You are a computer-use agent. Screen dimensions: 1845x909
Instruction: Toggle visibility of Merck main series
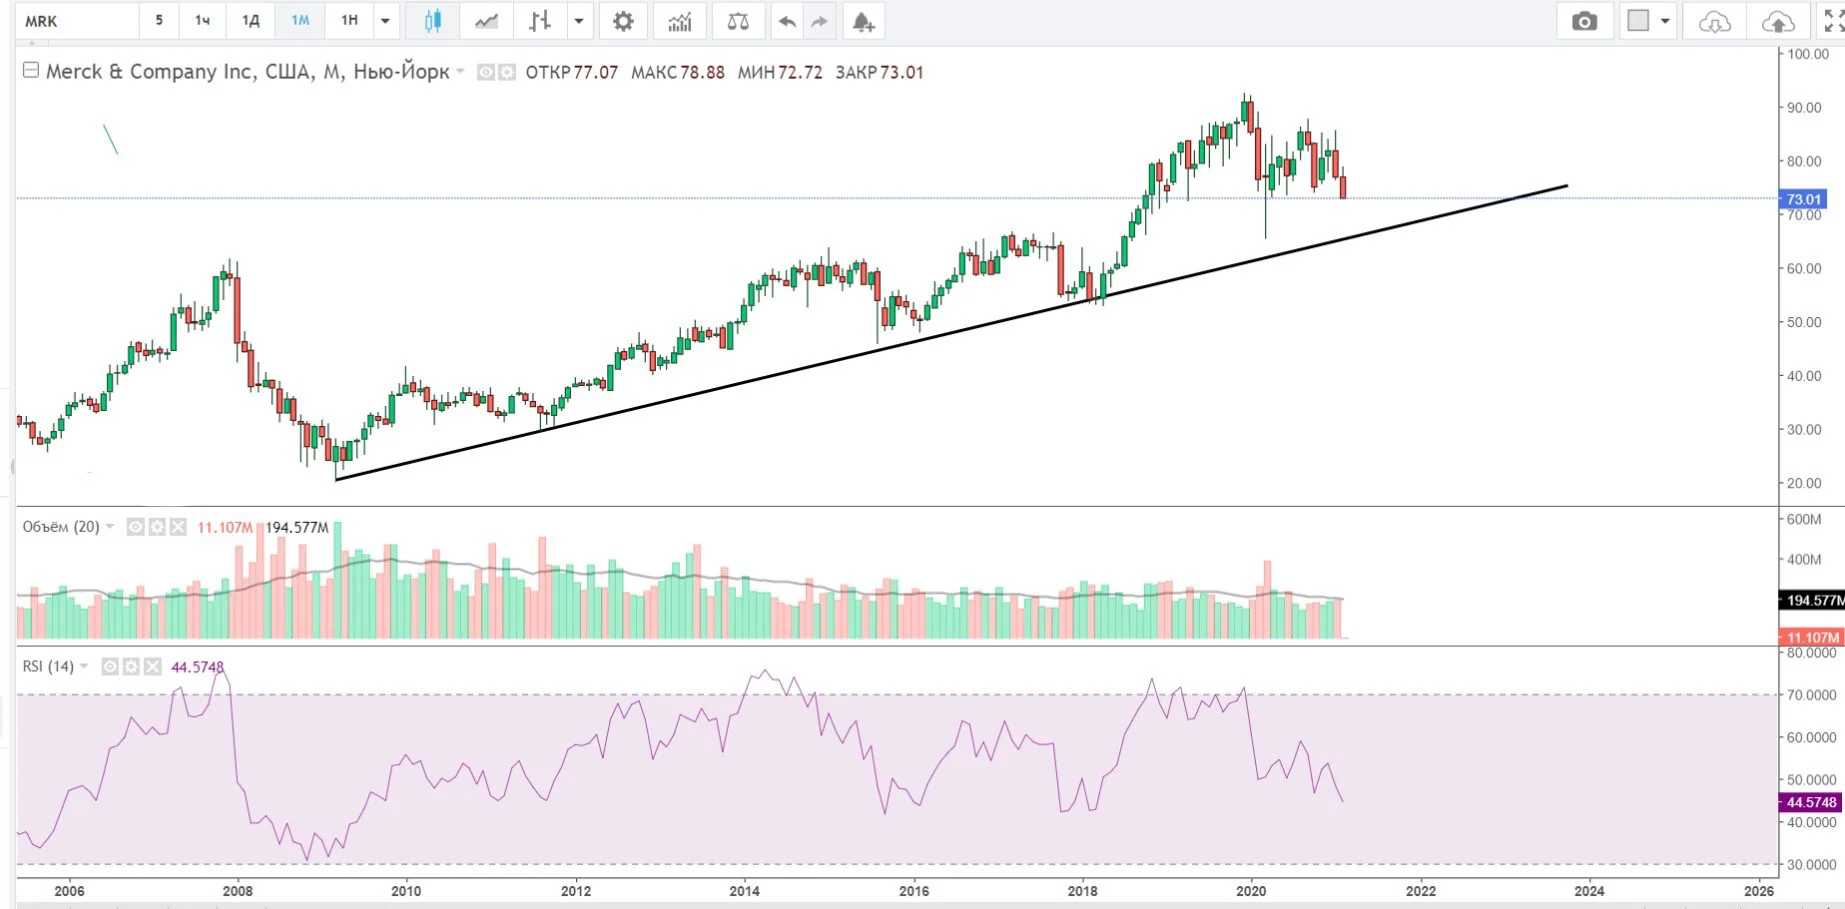click(485, 72)
